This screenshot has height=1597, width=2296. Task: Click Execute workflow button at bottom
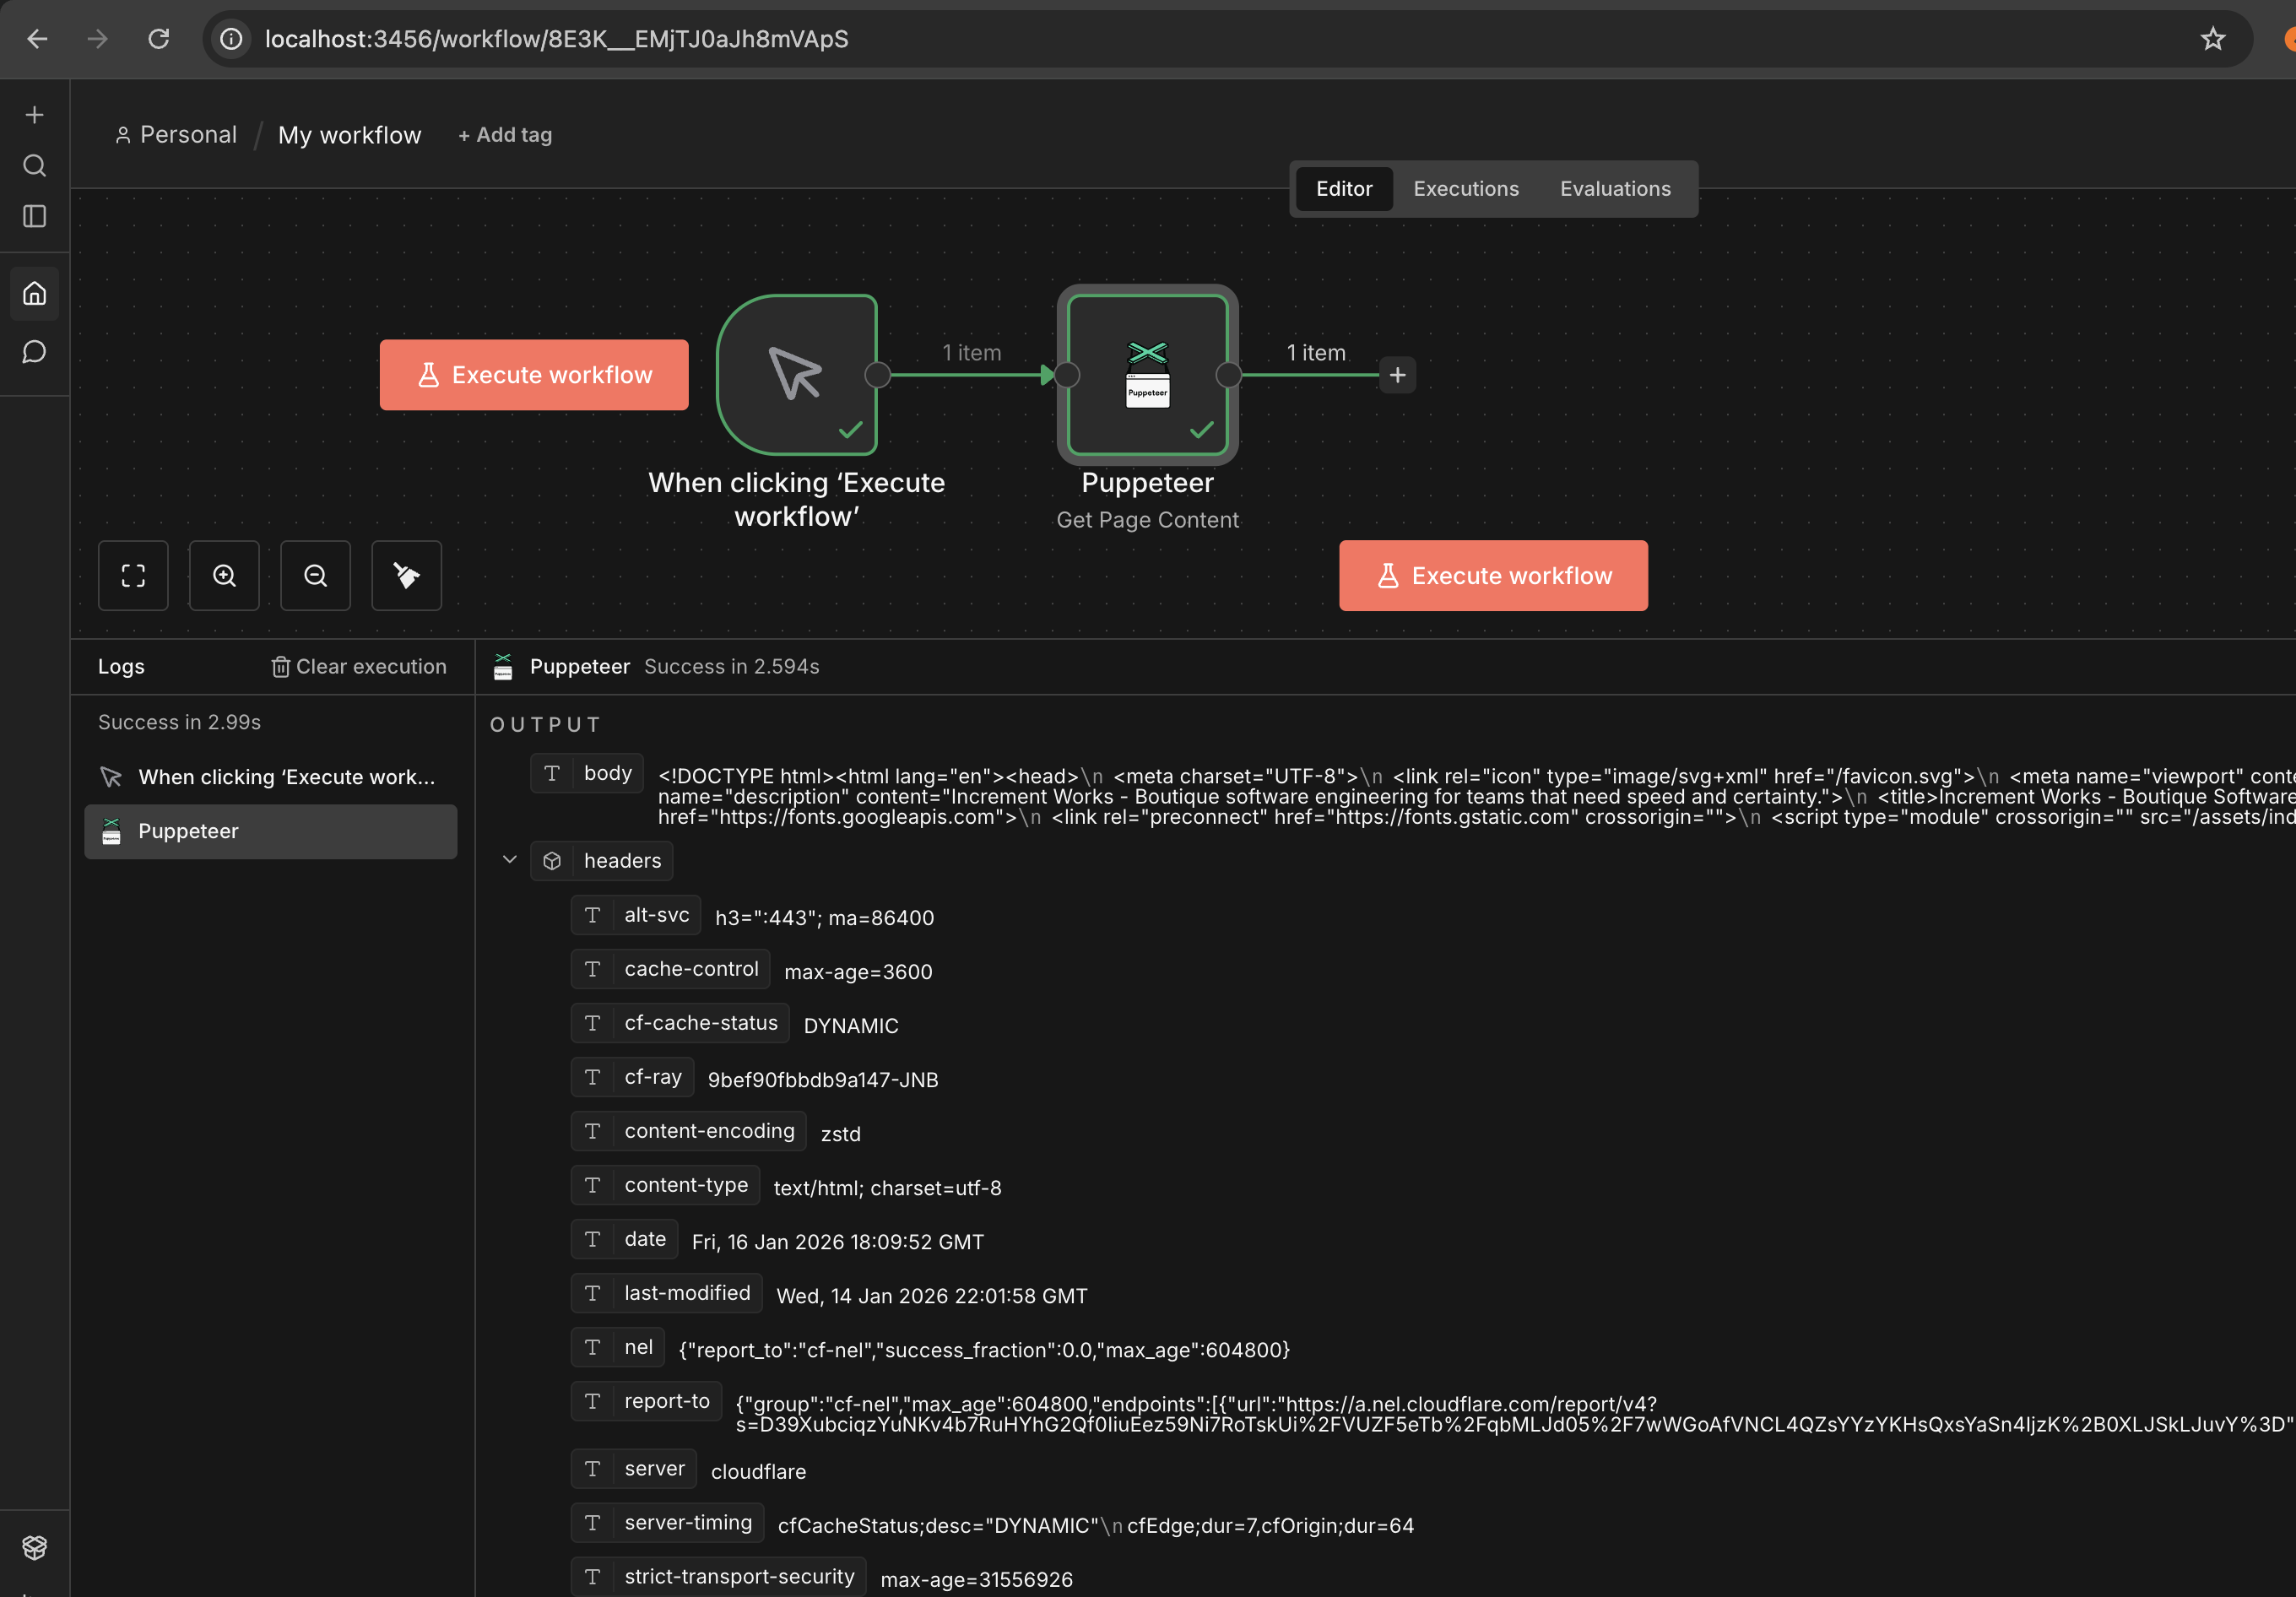pyautogui.click(x=1492, y=576)
